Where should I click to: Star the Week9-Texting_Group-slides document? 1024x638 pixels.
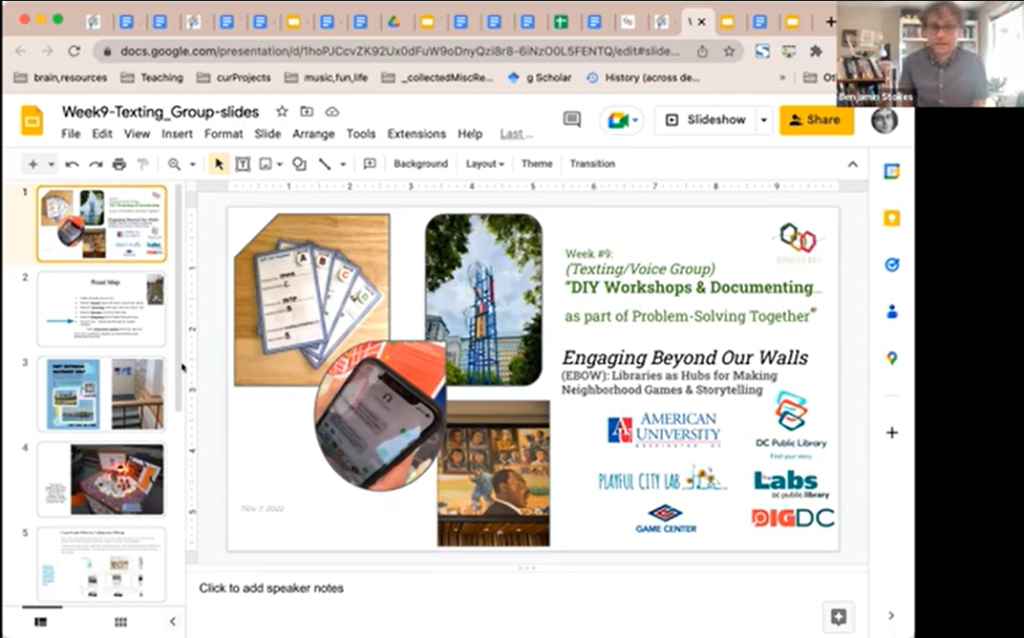[282, 112]
